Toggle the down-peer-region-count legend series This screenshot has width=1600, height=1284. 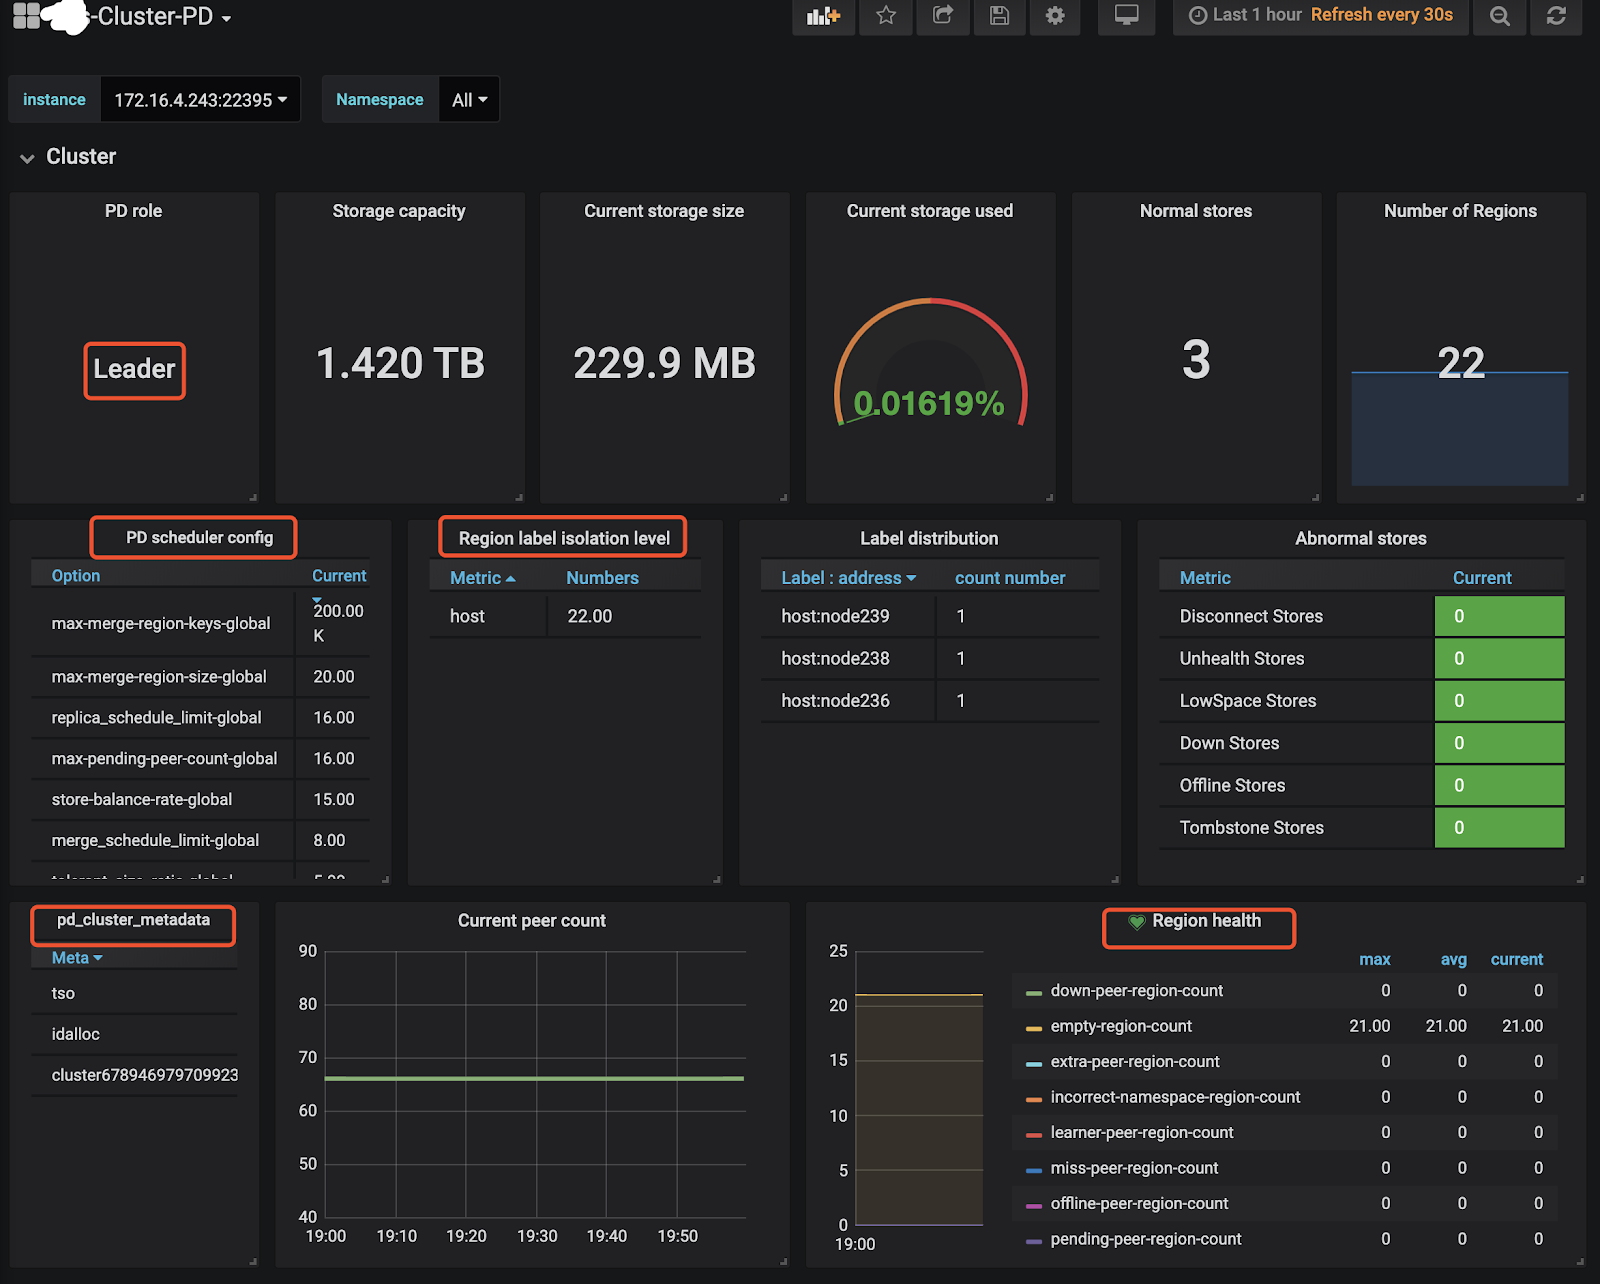tap(1136, 991)
